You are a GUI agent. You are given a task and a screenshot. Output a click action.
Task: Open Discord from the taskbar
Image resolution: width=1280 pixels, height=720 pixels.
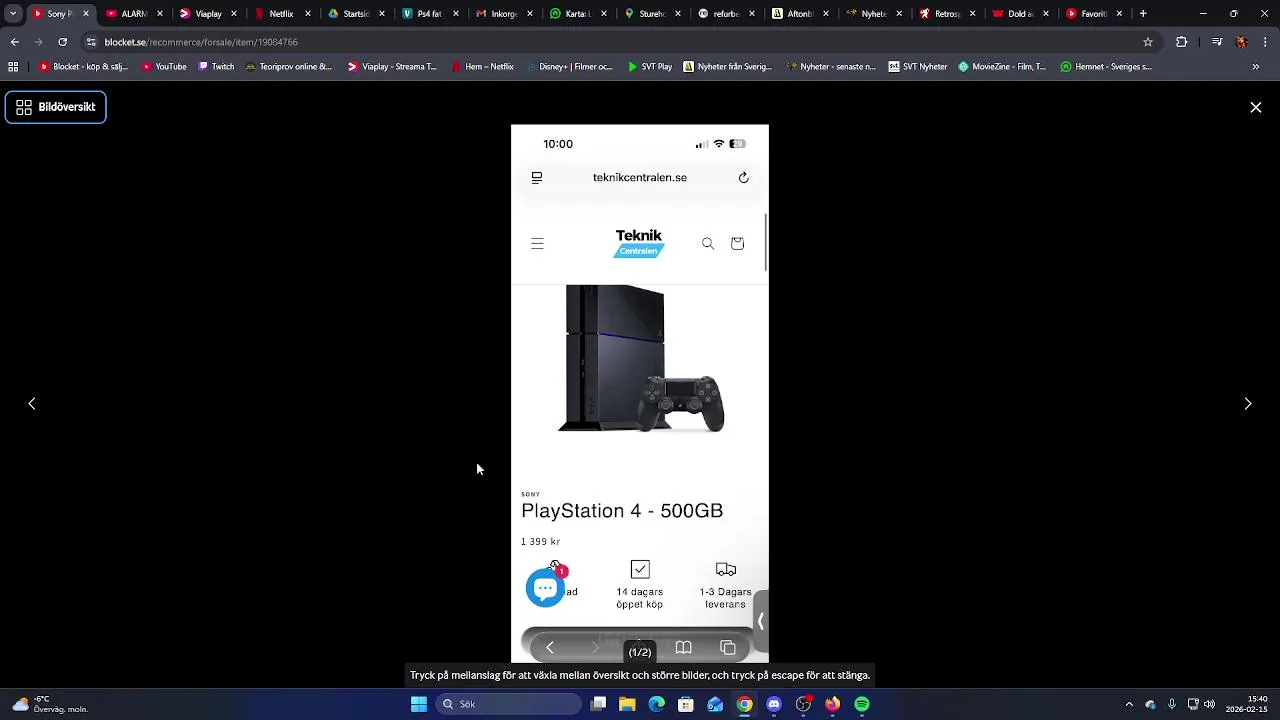774,704
